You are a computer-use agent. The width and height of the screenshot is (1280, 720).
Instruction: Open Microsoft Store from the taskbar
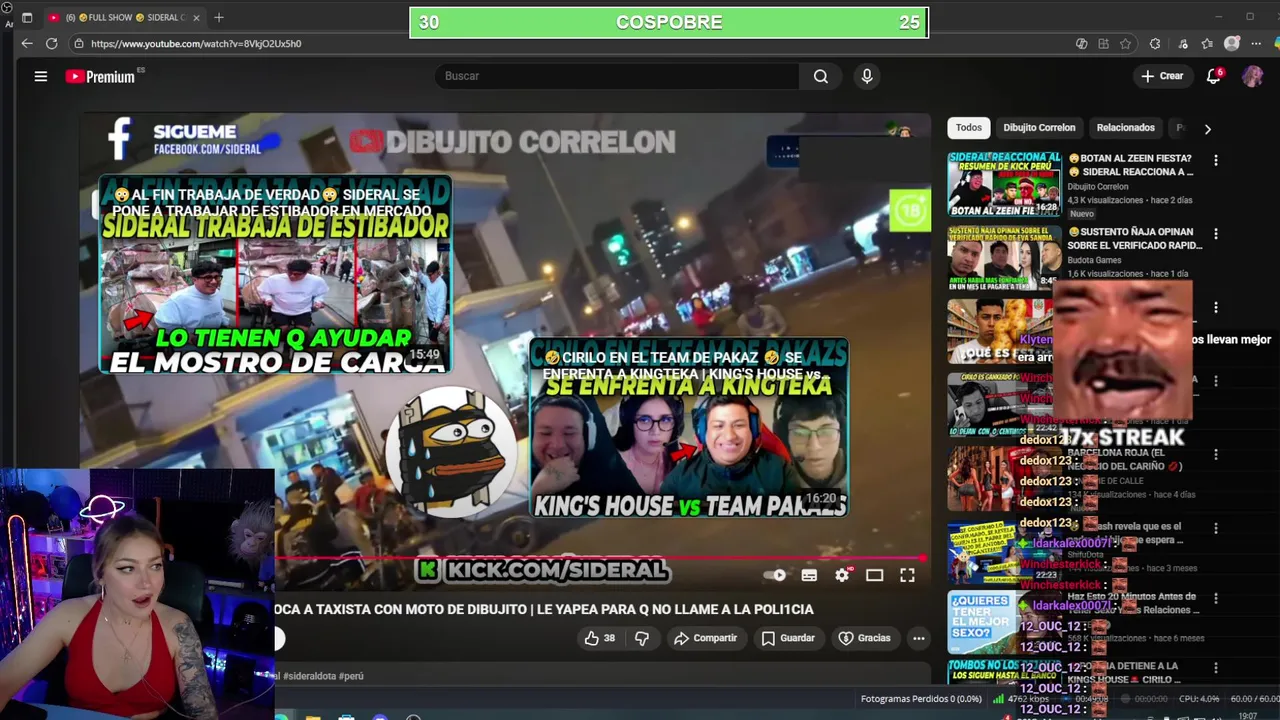pos(346,717)
